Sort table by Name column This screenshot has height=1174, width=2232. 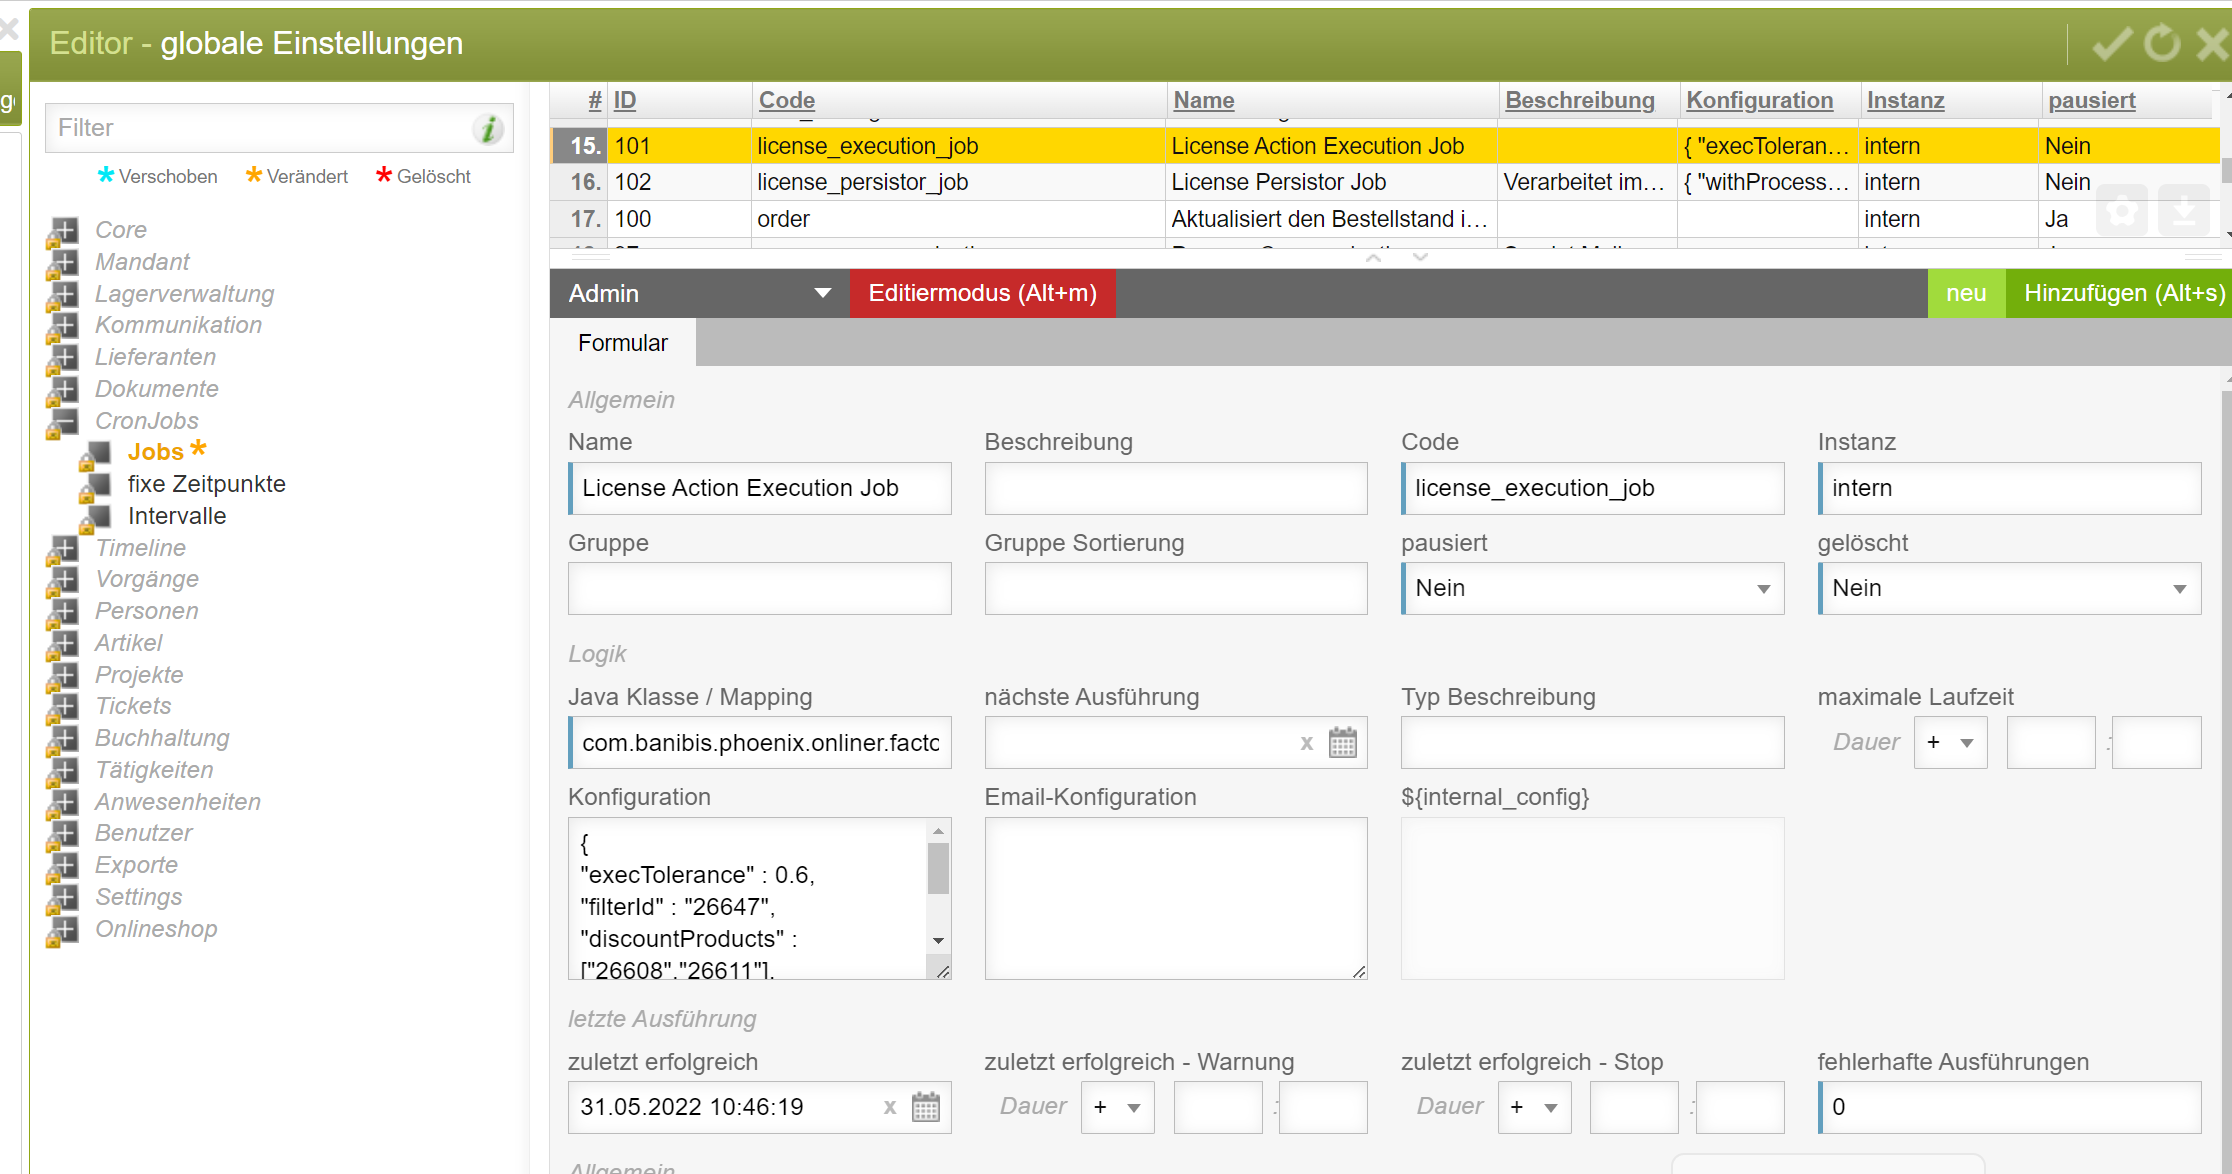pyautogui.click(x=1204, y=100)
